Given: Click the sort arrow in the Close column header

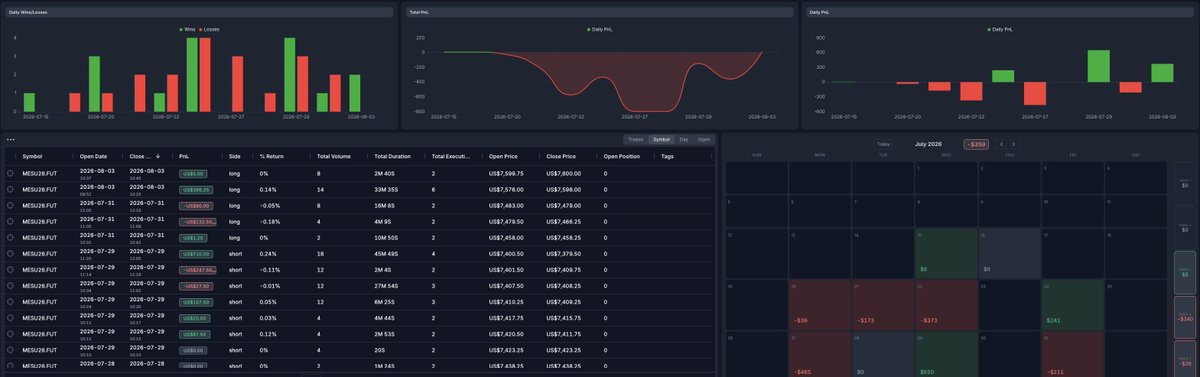Looking at the screenshot, I should tap(157, 156).
